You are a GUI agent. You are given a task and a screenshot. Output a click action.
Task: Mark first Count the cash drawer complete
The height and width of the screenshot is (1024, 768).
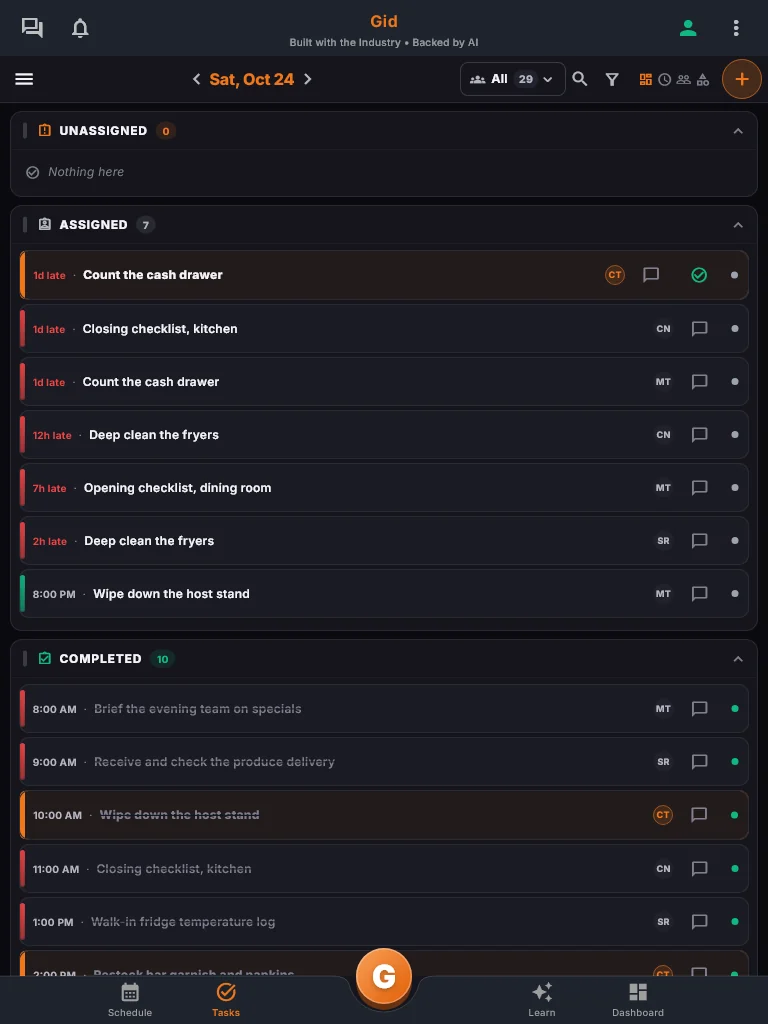[x=699, y=275]
